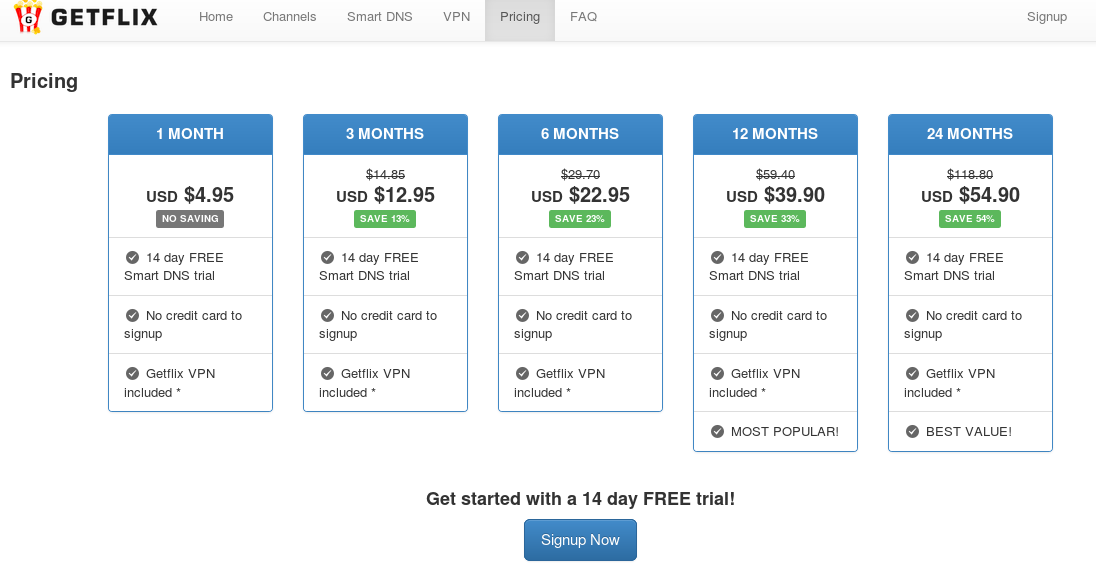Click the SAVE 54% green badge

coord(969,219)
